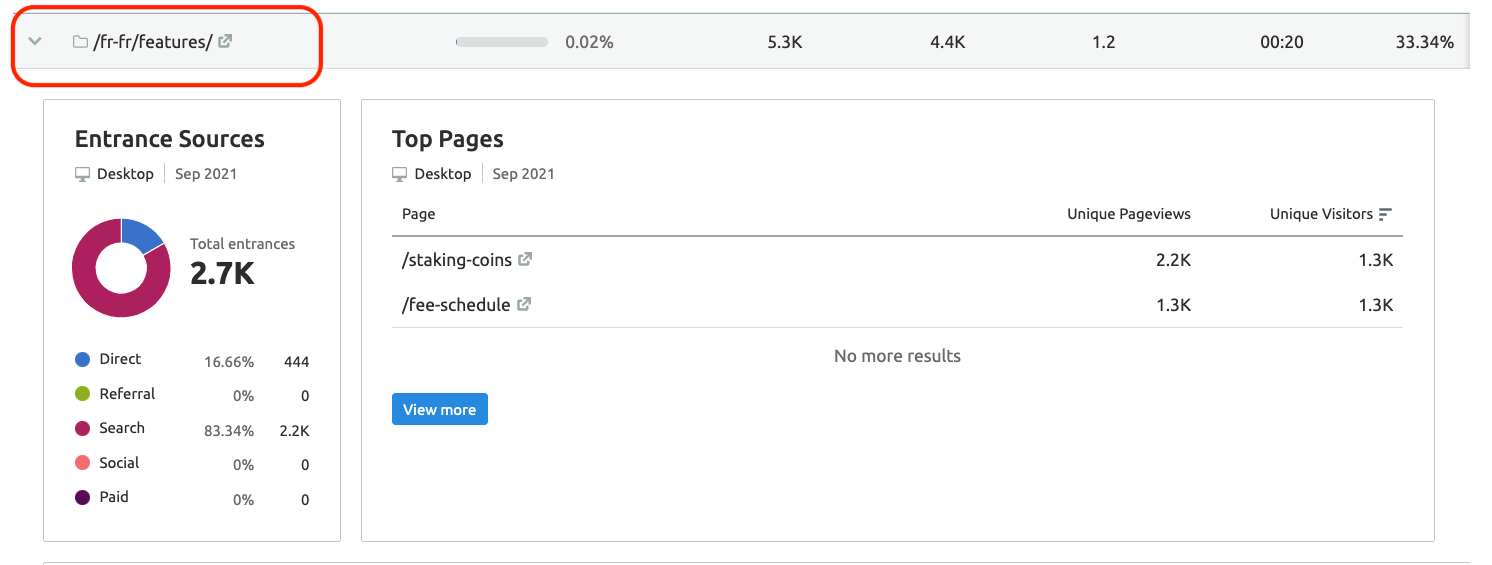The width and height of the screenshot is (1492, 565).
Task: Click desktop icon under Entrance Sources
Action: (83, 174)
